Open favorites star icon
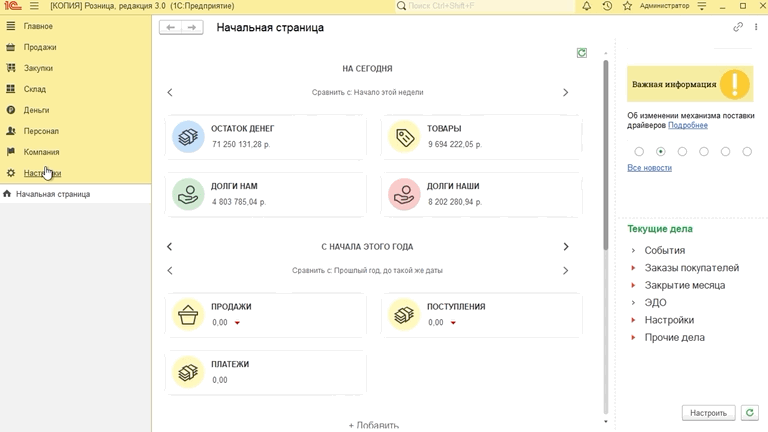The height and width of the screenshot is (432, 768). tap(627, 6)
